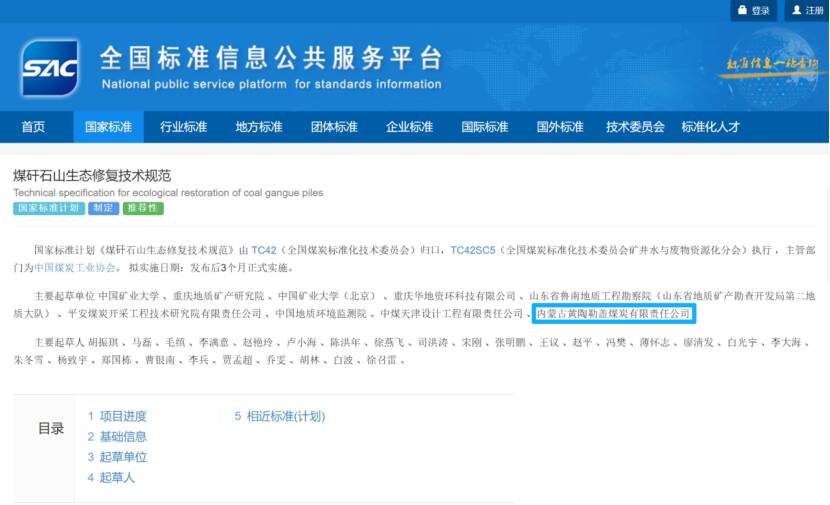Jump to 起草单位 section in contents
Screen dimensions: 830x505
[117, 457]
